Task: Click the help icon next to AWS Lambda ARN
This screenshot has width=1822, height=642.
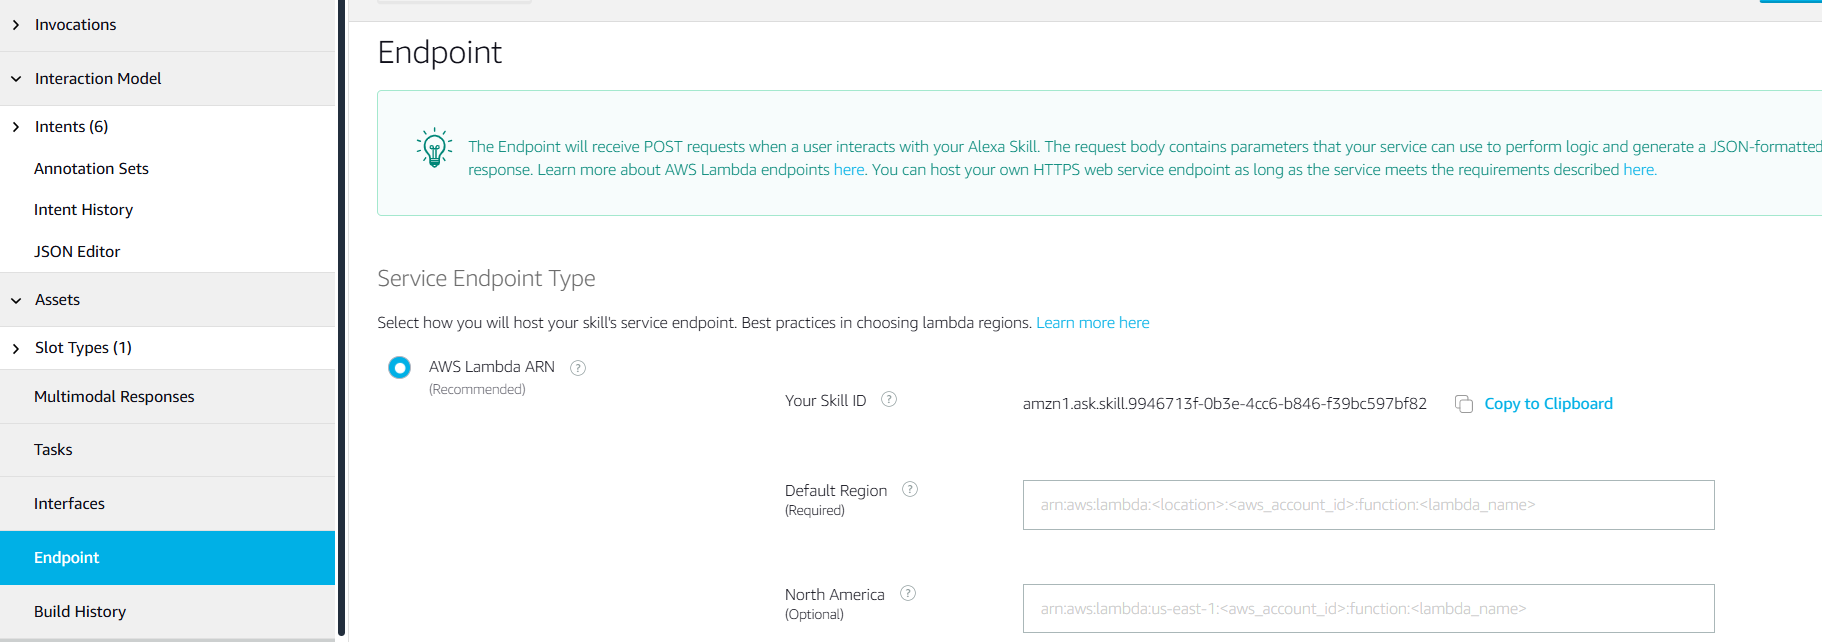Action: (578, 368)
